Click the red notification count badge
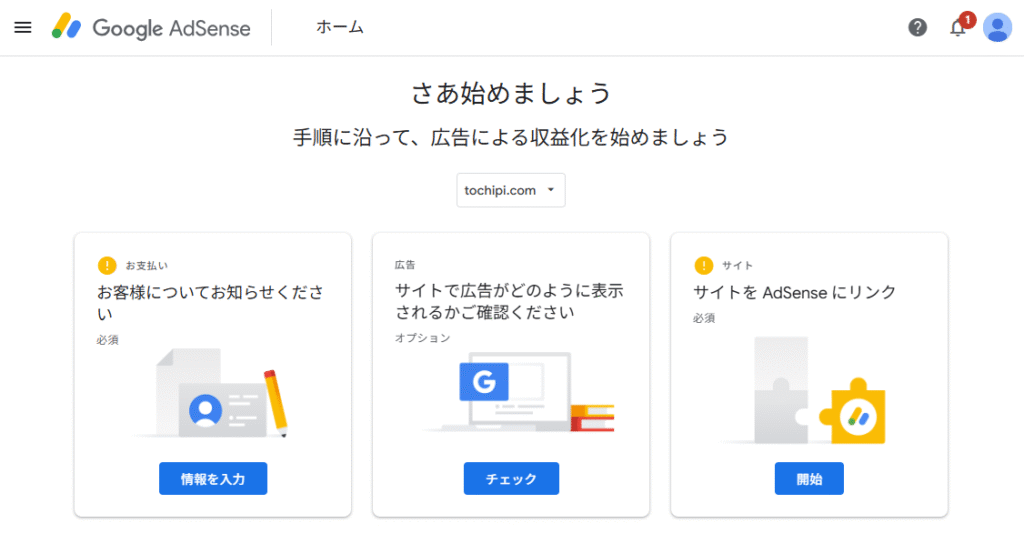The image size is (1024, 544). point(967,20)
